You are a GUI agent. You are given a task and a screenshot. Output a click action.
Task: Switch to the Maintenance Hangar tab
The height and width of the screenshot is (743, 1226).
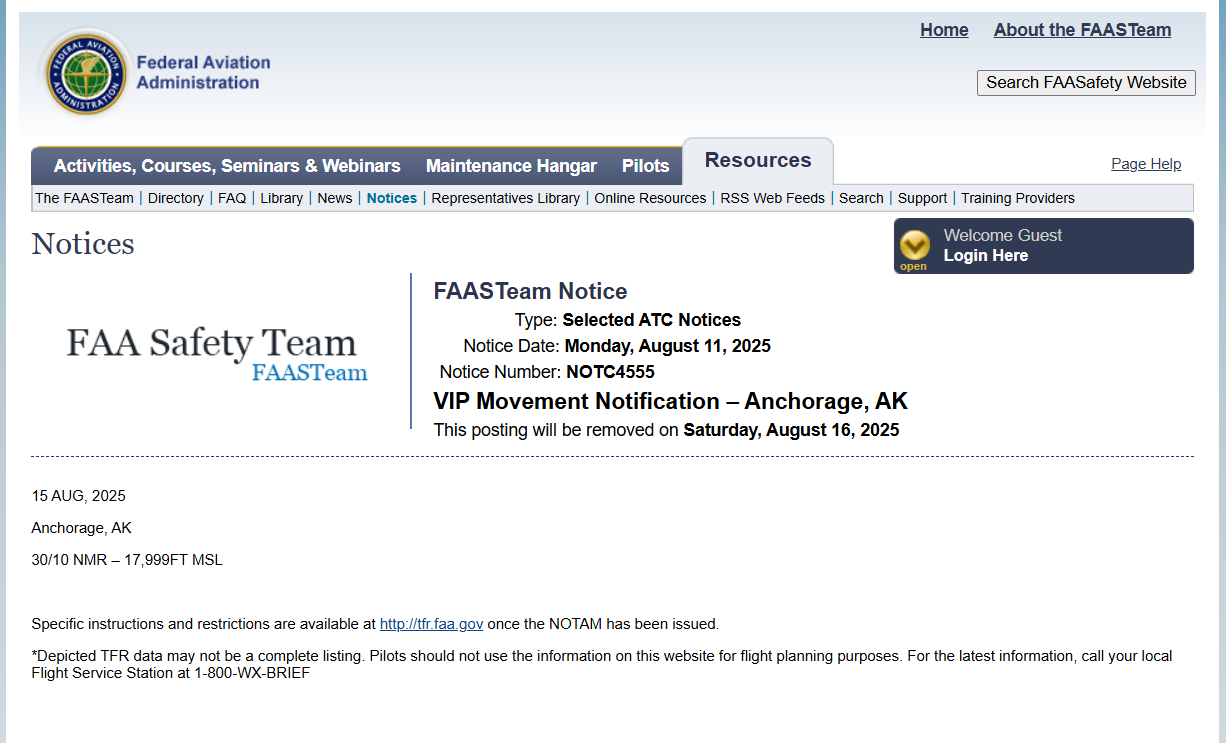(511, 166)
